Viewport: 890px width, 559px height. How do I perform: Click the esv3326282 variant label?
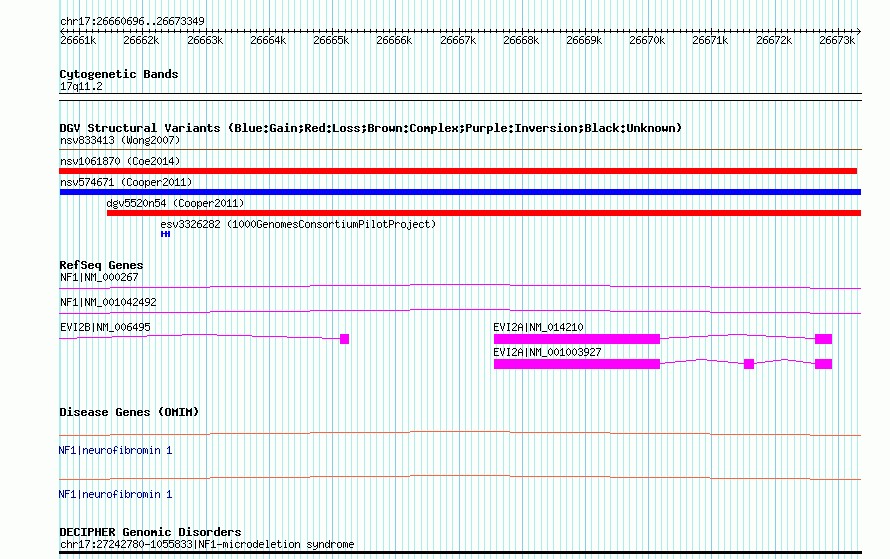(x=298, y=224)
